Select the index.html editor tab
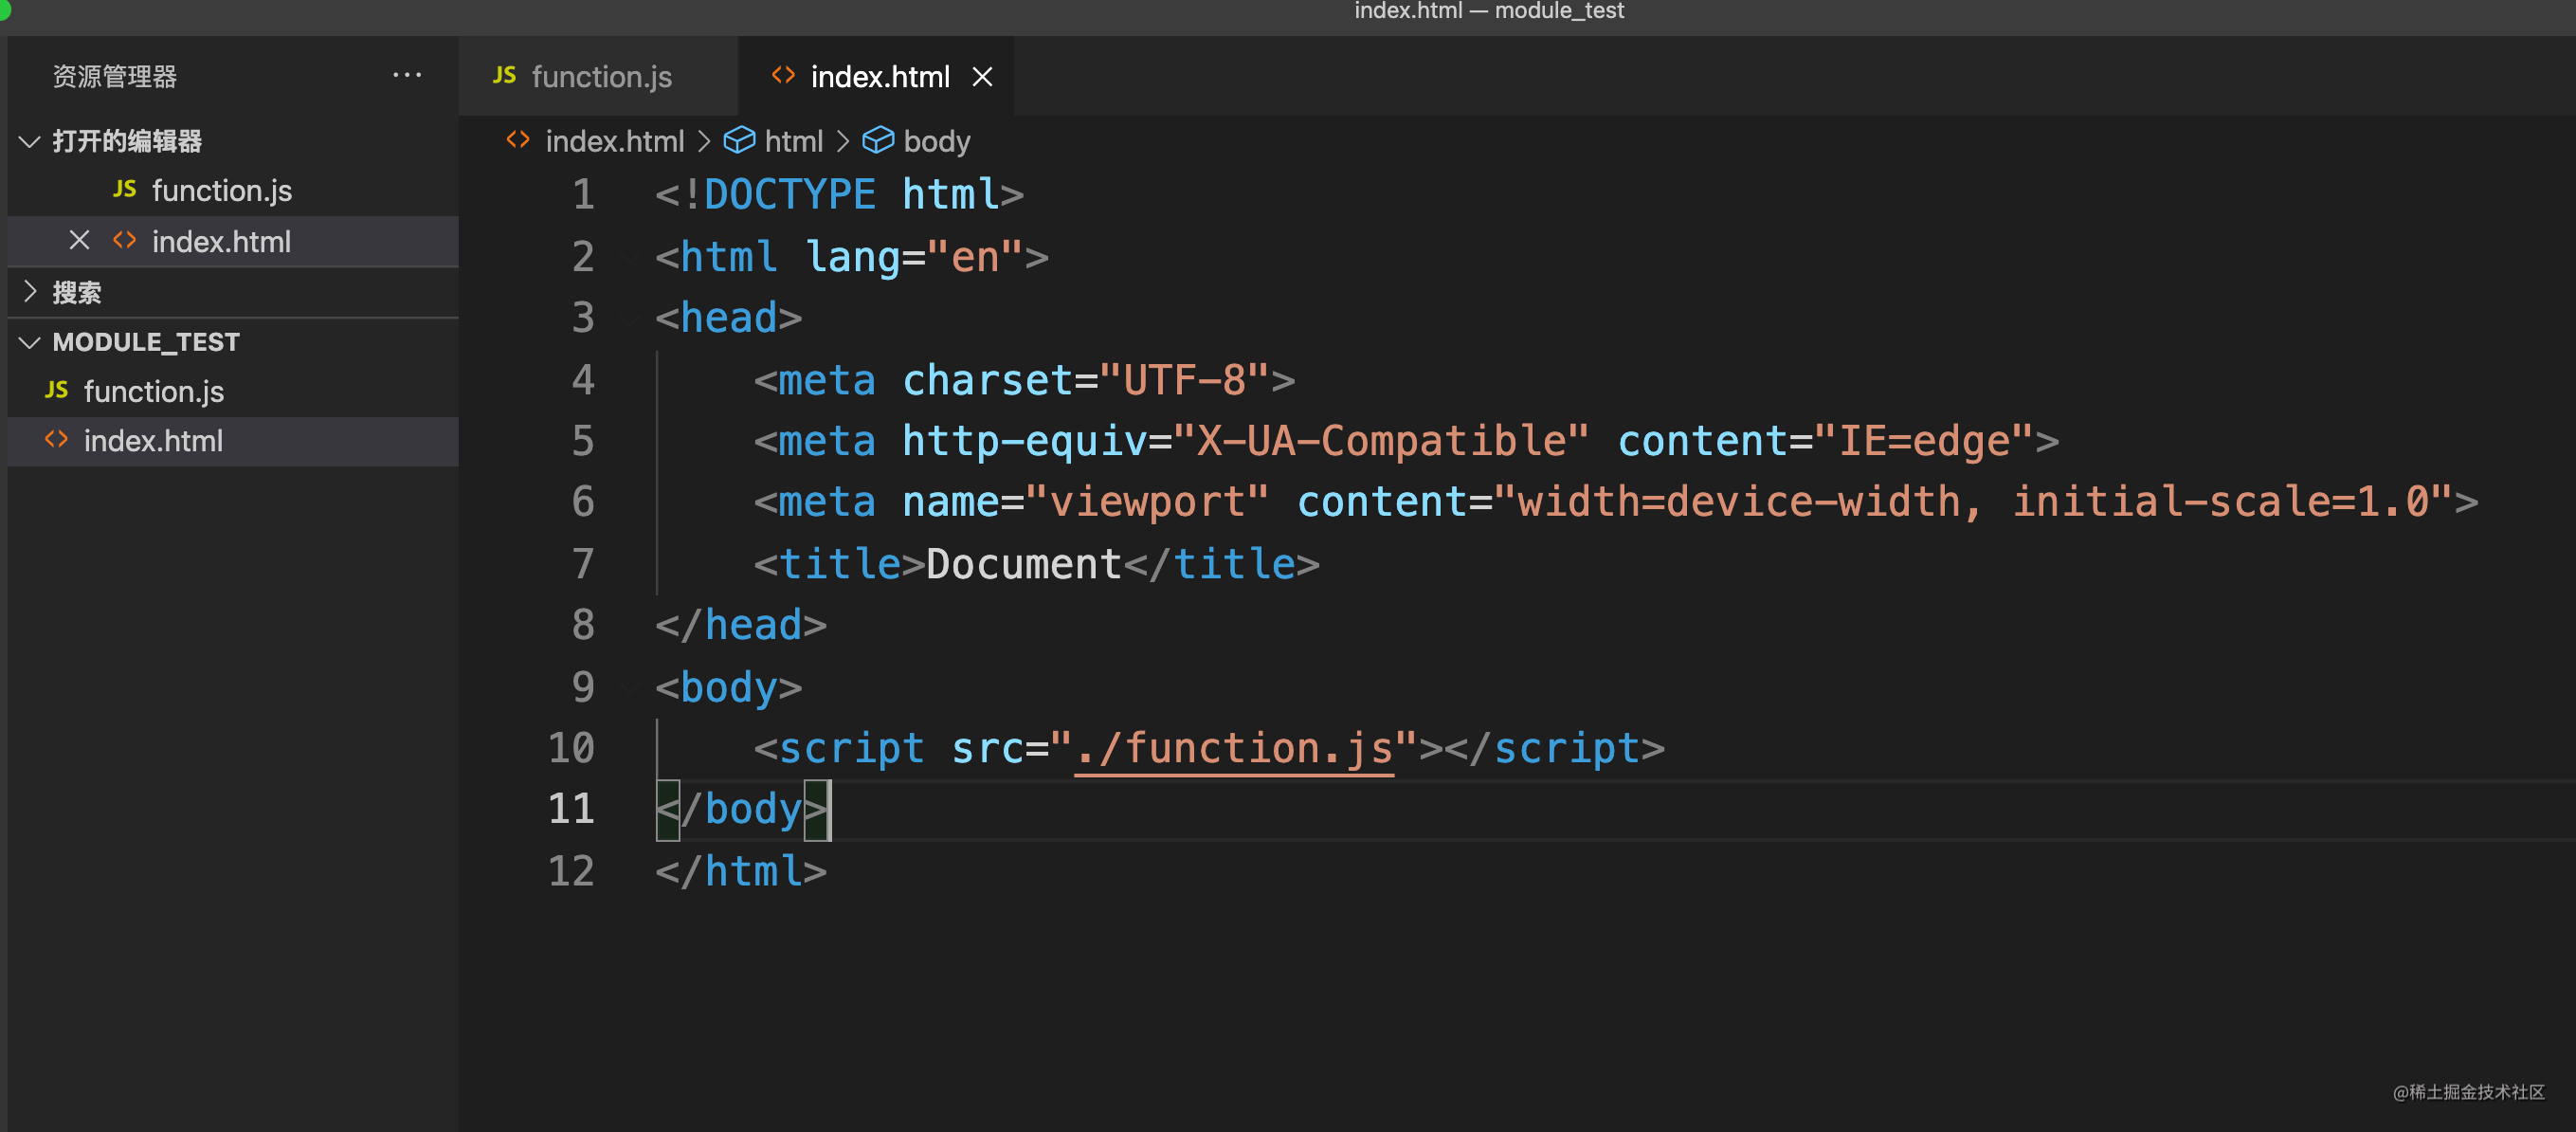 pyautogui.click(x=876, y=76)
